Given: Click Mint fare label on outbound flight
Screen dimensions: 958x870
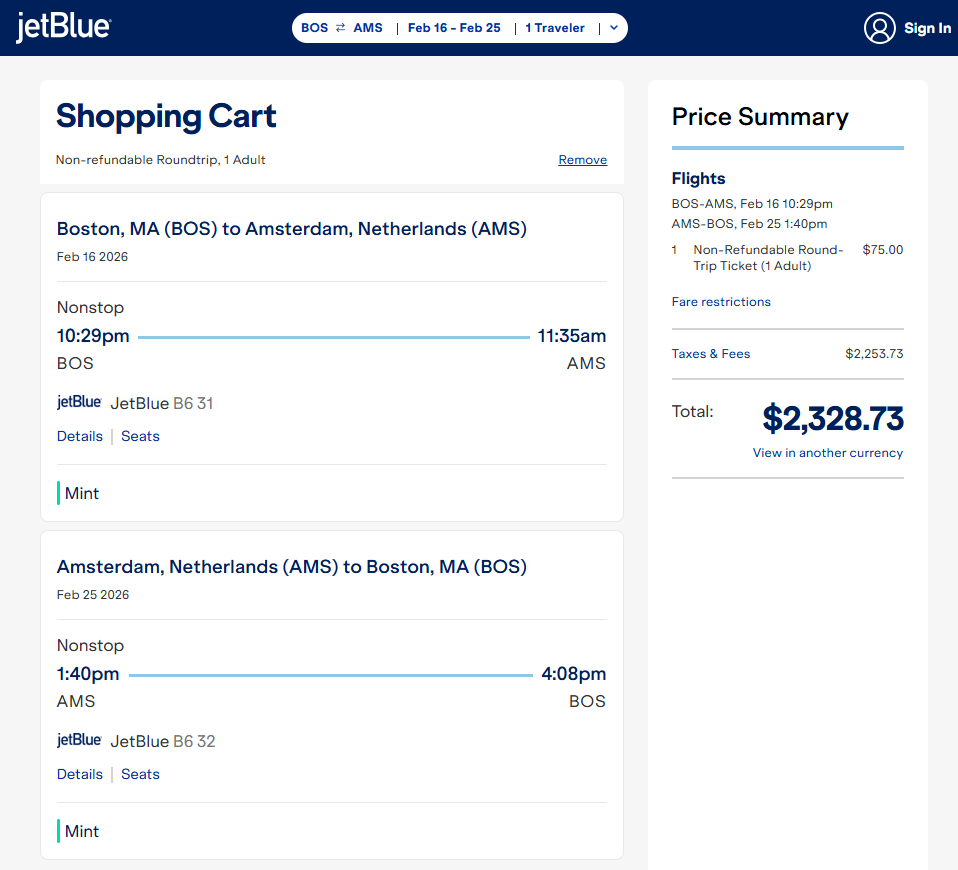Looking at the screenshot, I should coord(81,493).
